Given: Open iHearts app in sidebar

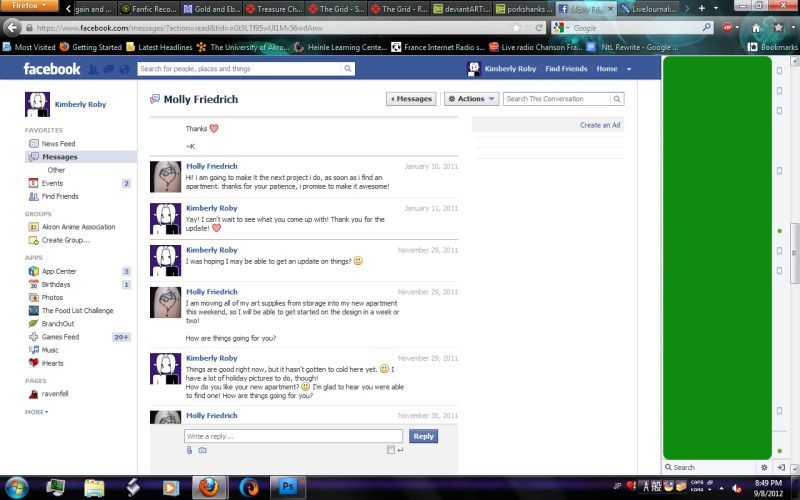Looking at the screenshot, I should tap(53, 363).
